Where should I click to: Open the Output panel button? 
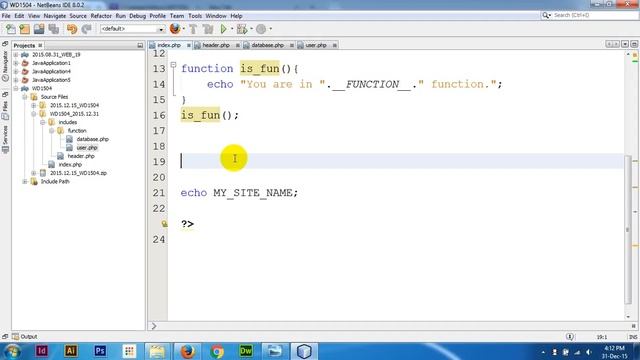24,337
